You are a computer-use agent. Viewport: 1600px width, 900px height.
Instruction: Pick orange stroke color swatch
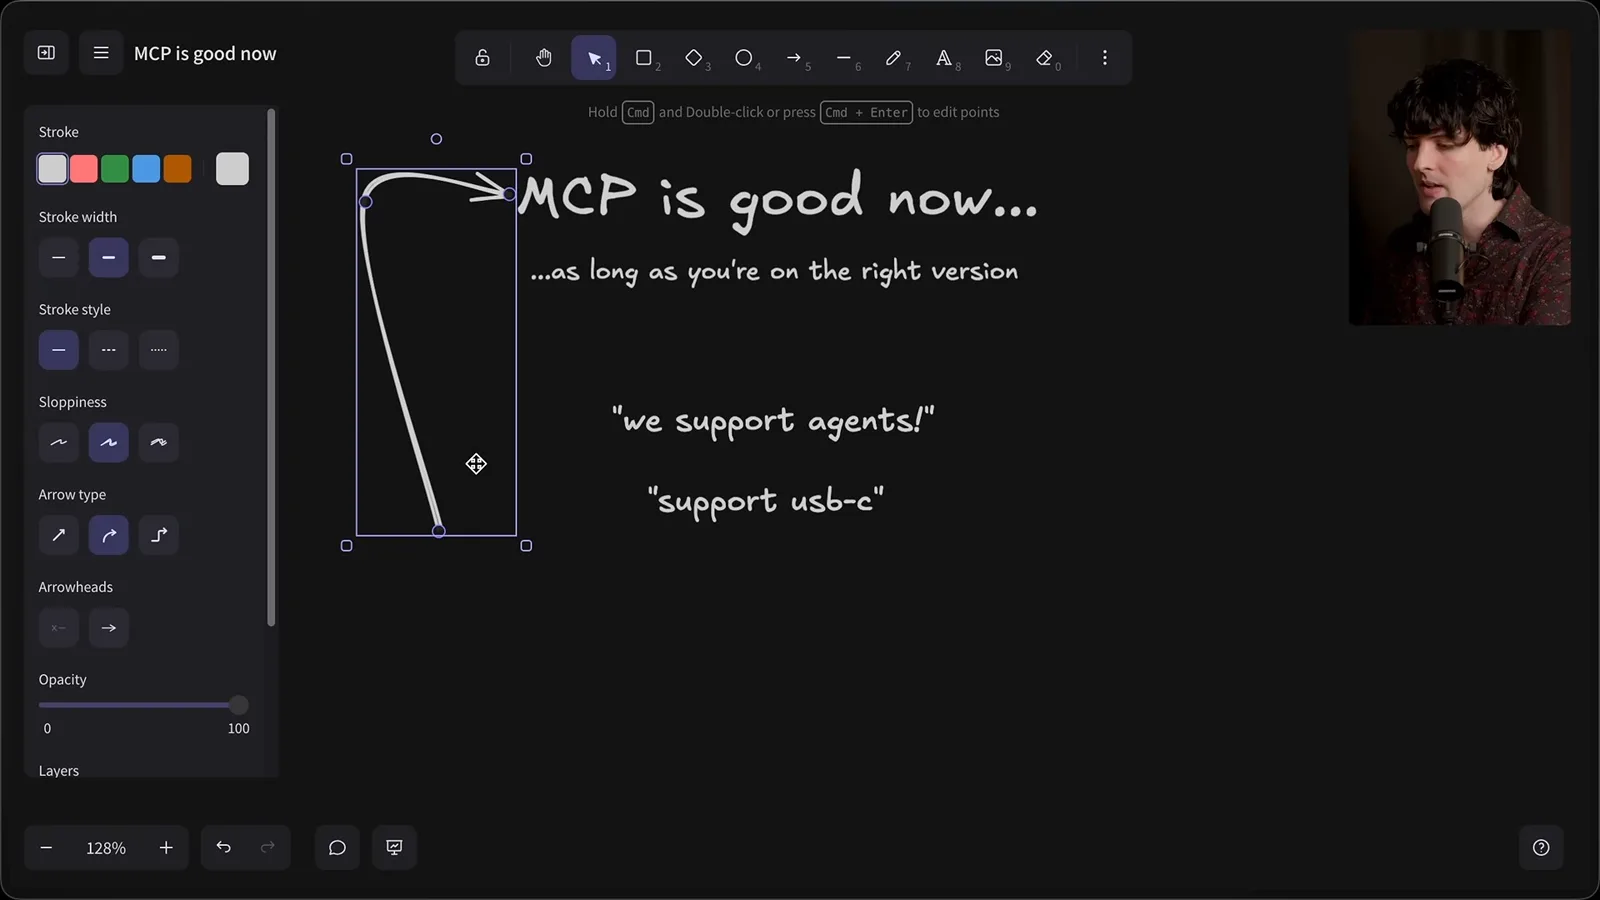click(x=177, y=169)
